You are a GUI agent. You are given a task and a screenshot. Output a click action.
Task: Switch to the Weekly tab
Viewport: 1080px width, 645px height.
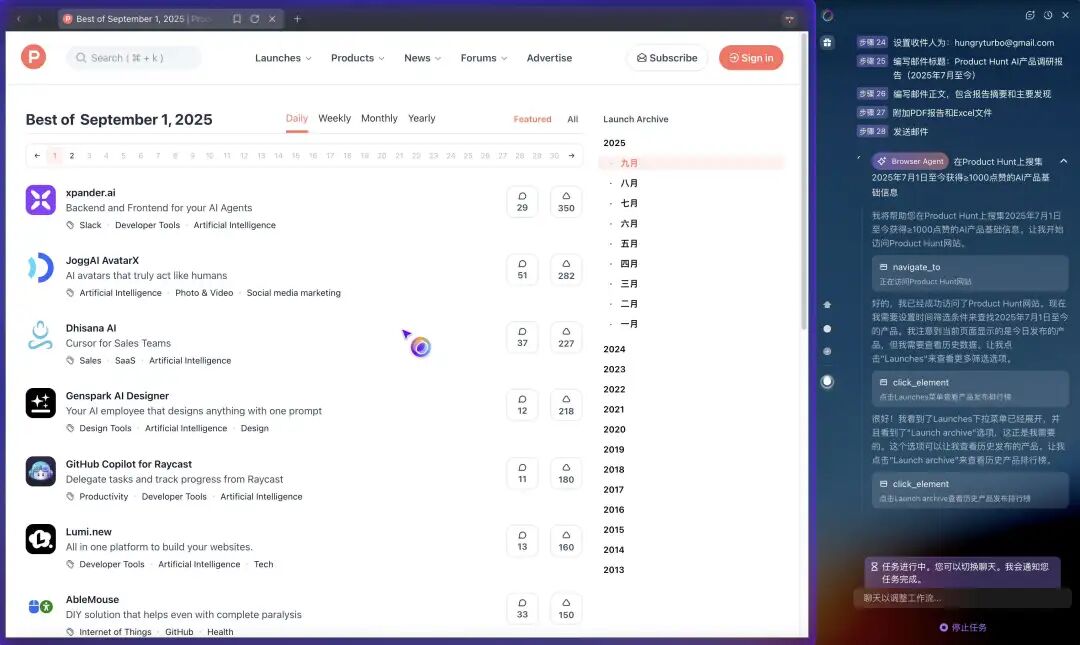[335, 119]
